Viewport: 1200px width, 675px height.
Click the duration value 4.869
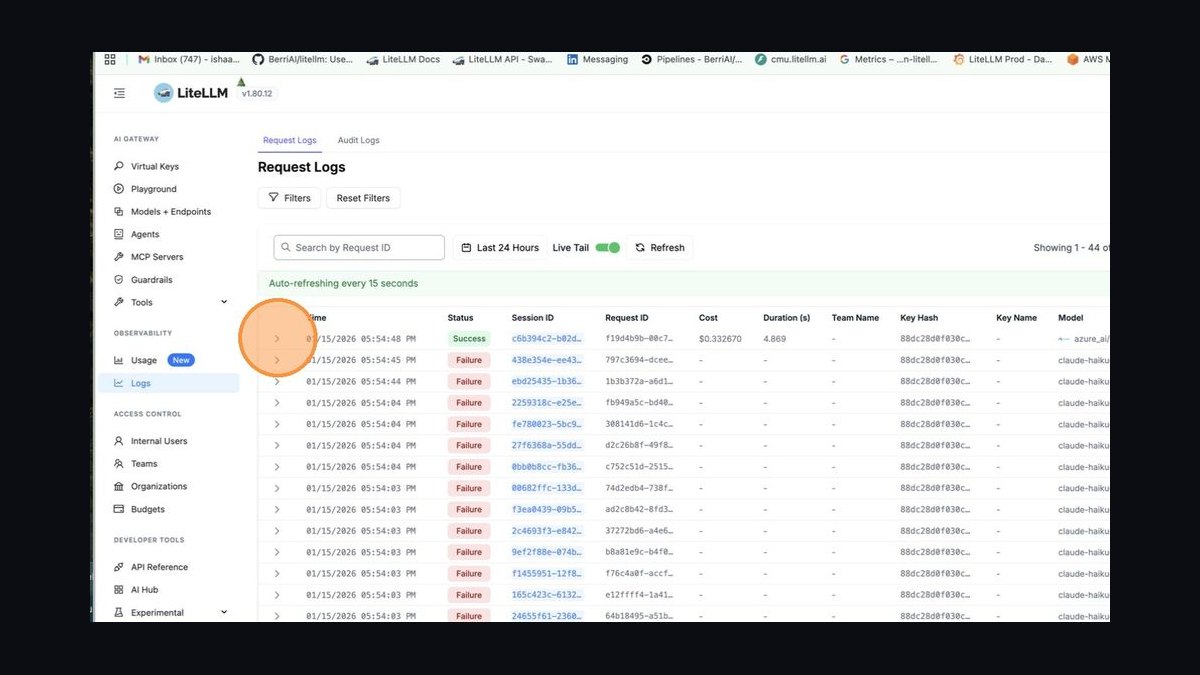coord(774,339)
